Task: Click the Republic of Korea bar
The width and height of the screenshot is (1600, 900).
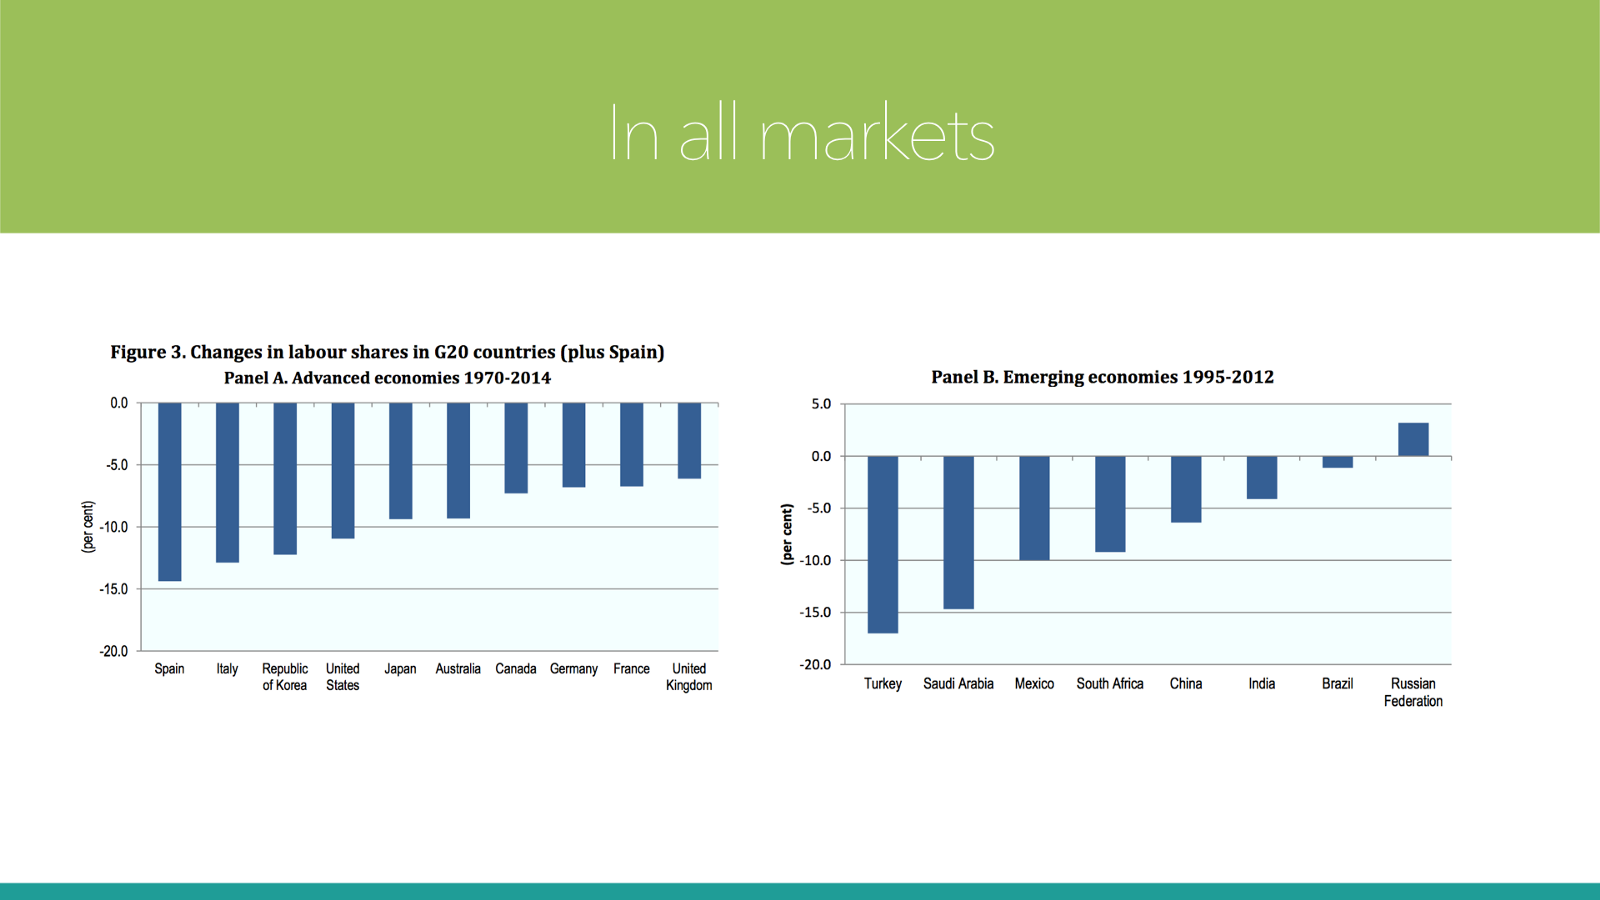Action: [285, 479]
